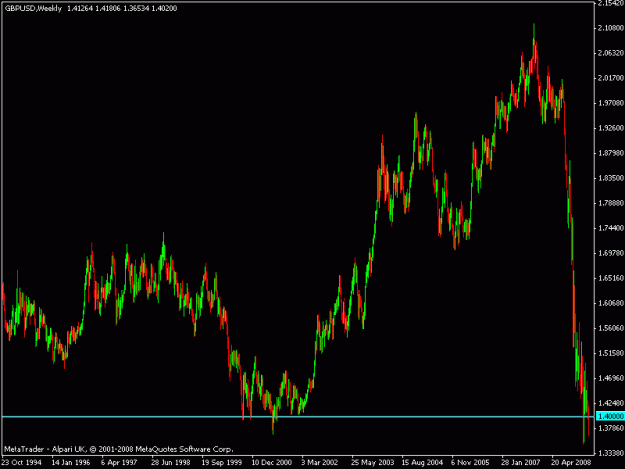The width and height of the screenshot is (625, 469).
Task: Click the 3 Mar 2002 date label
Action: pyautogui.click(x=319, y=463)
